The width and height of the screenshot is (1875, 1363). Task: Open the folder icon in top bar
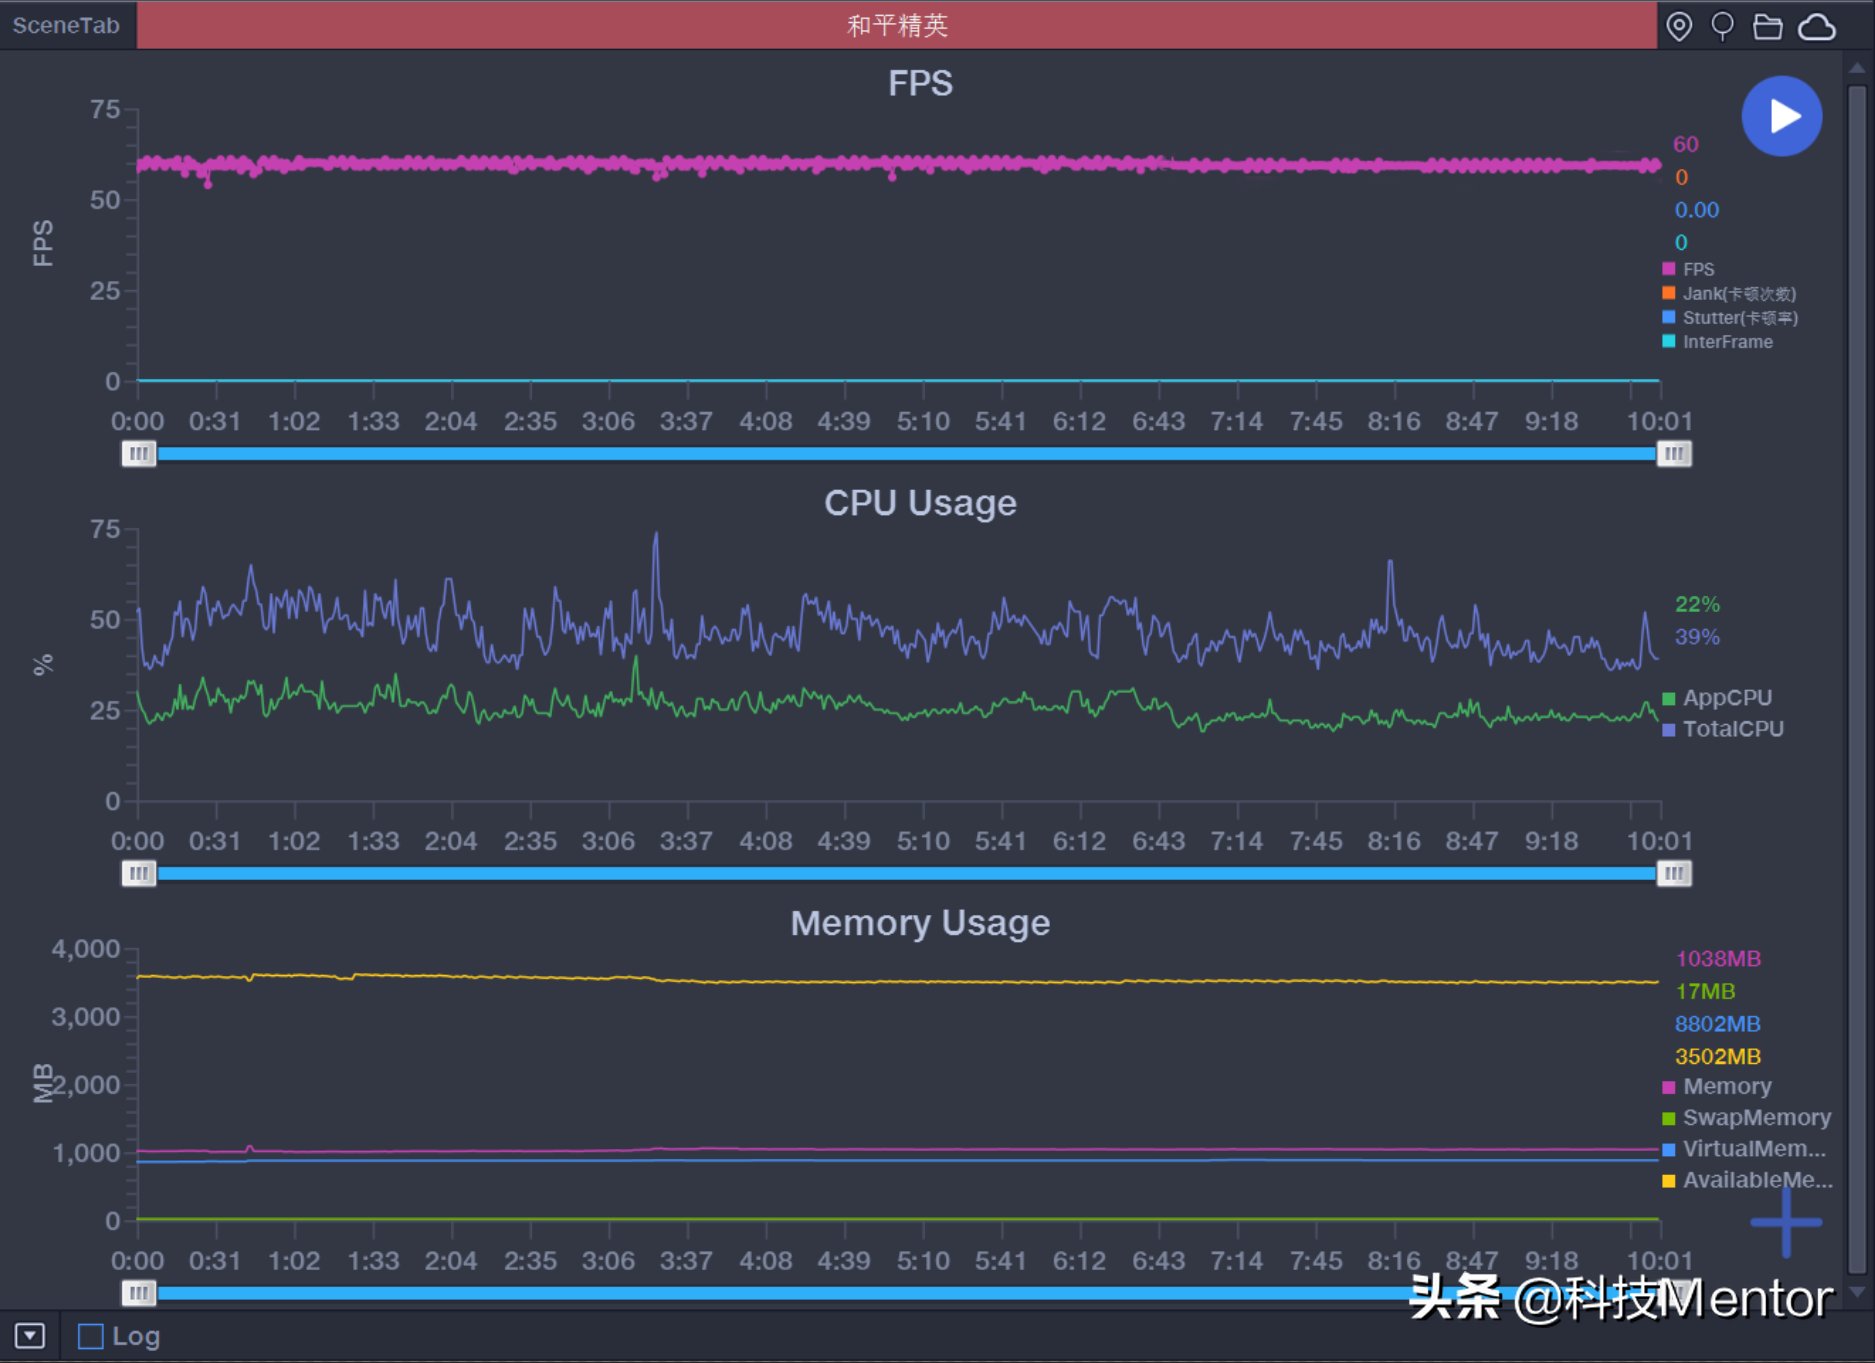[x=1767, y=26]
